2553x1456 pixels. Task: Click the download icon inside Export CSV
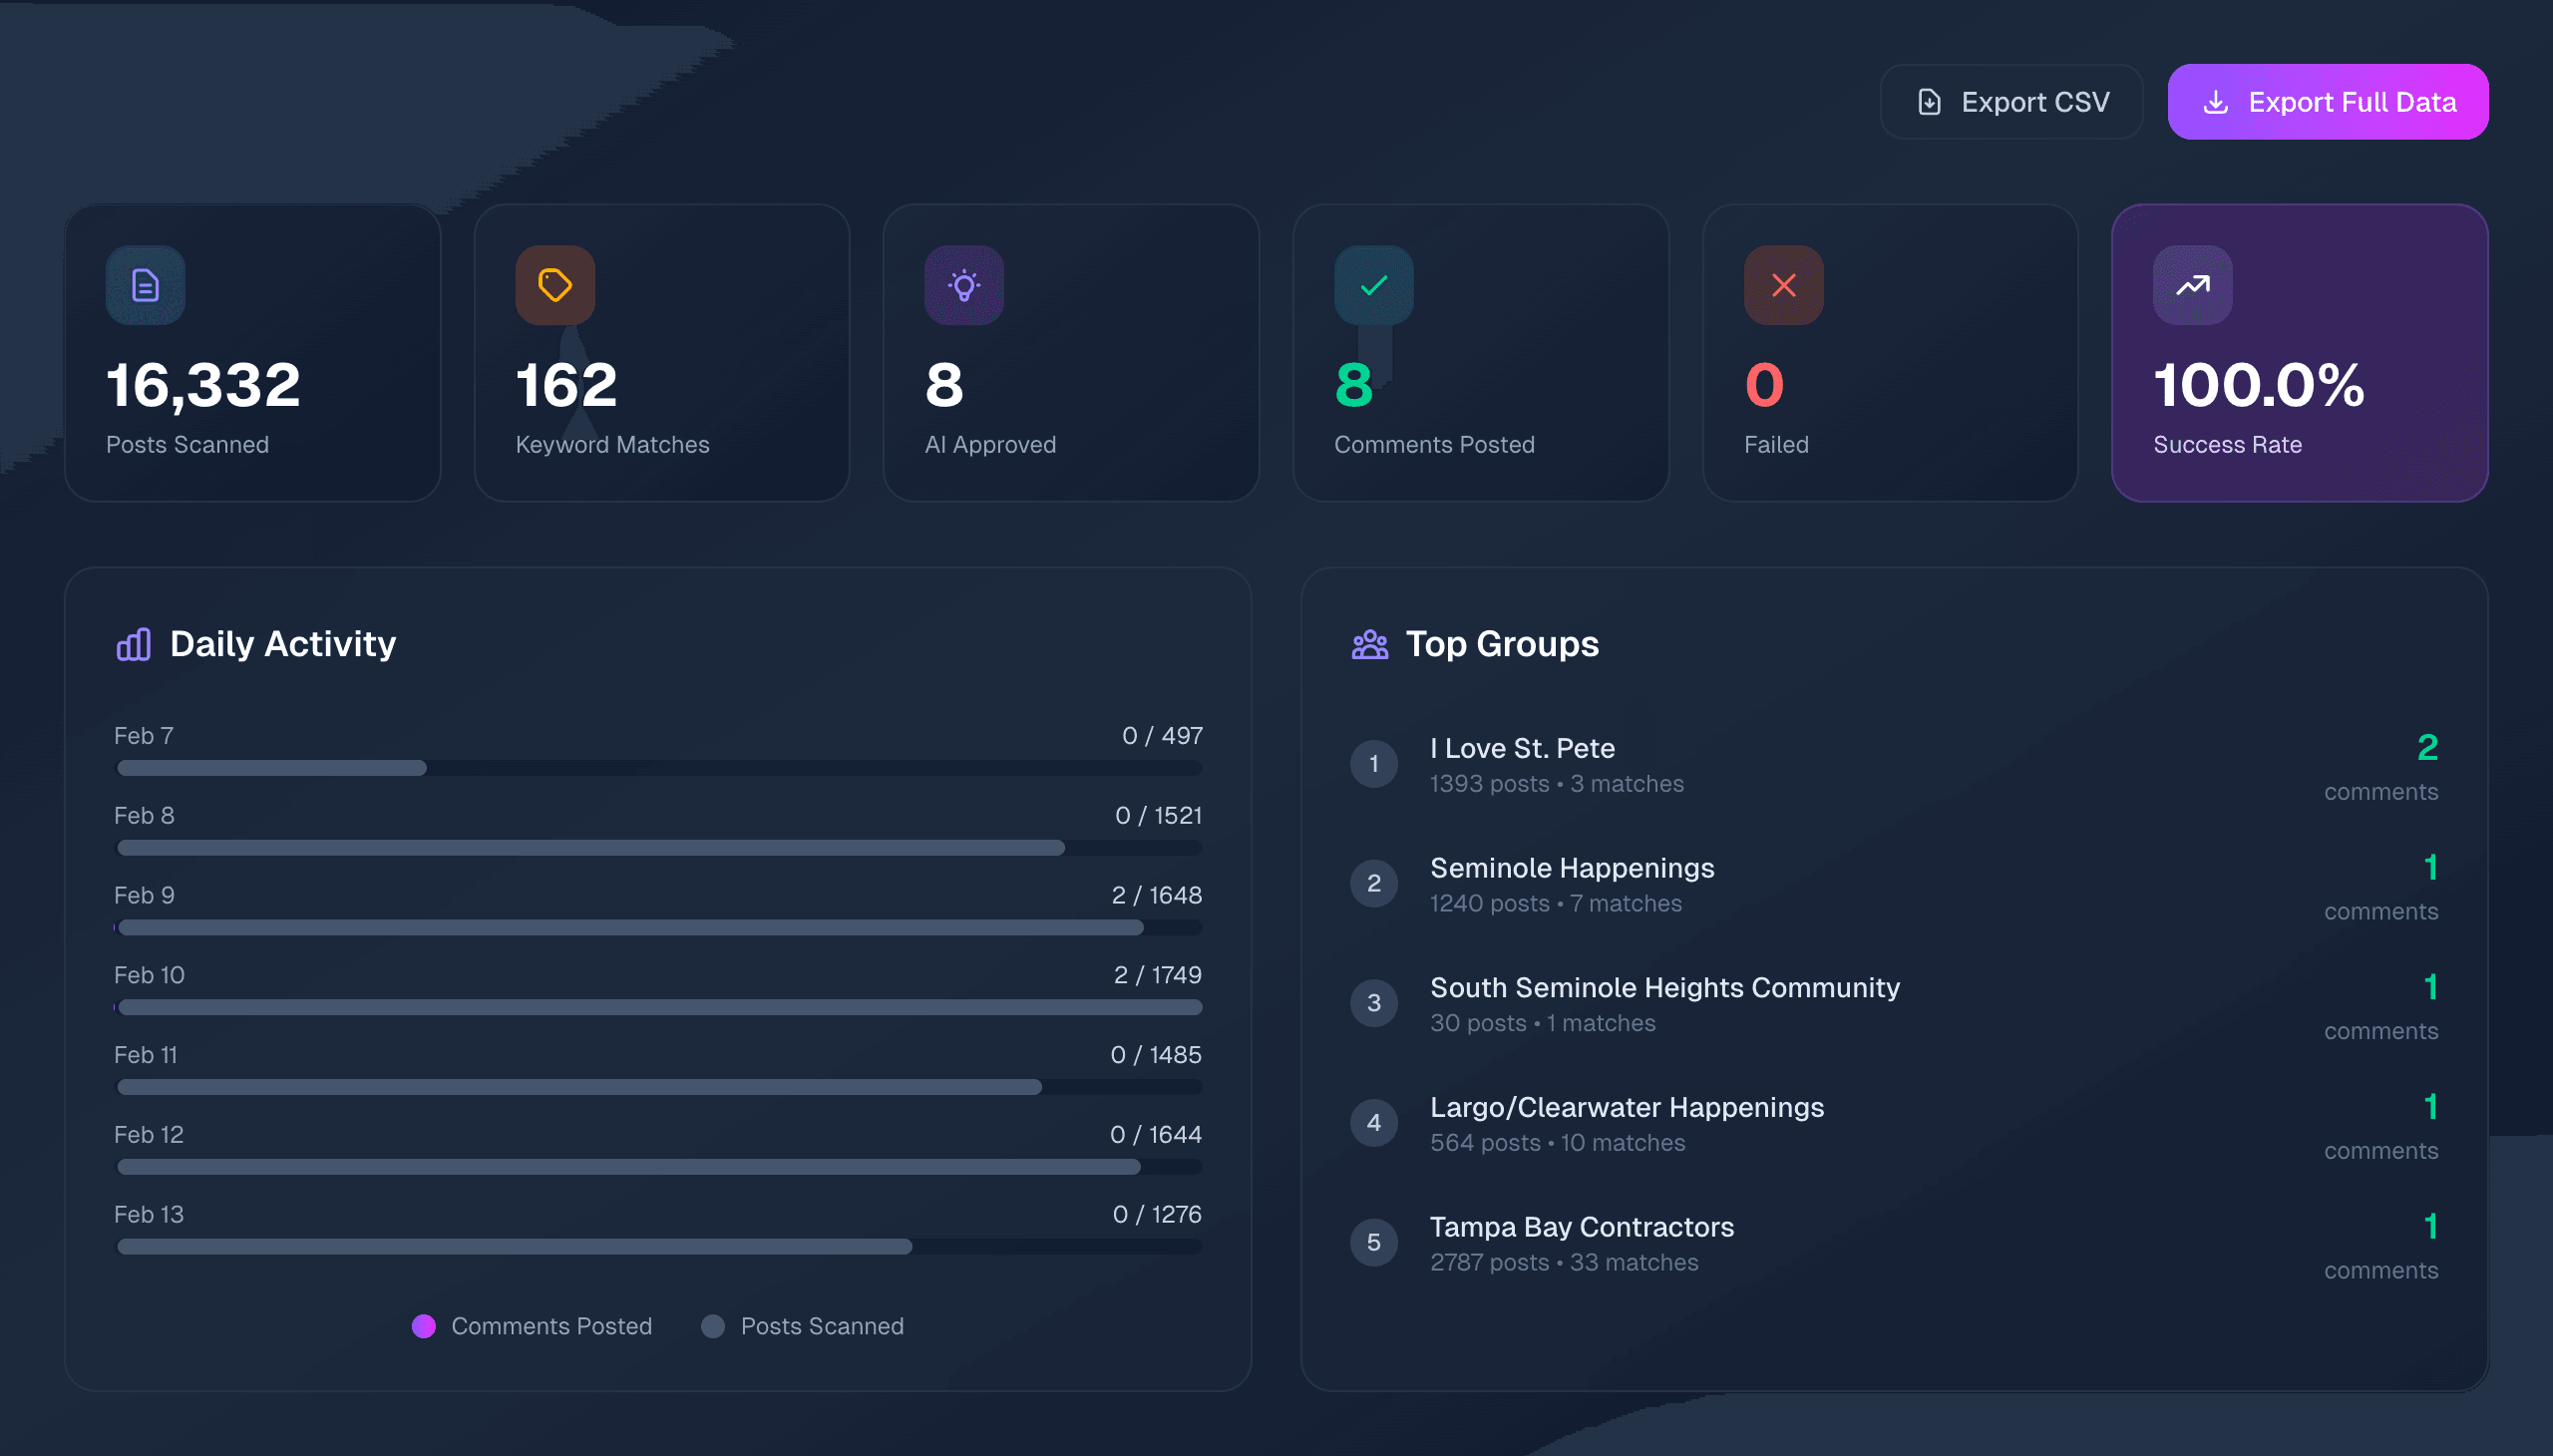point(1929,100)
